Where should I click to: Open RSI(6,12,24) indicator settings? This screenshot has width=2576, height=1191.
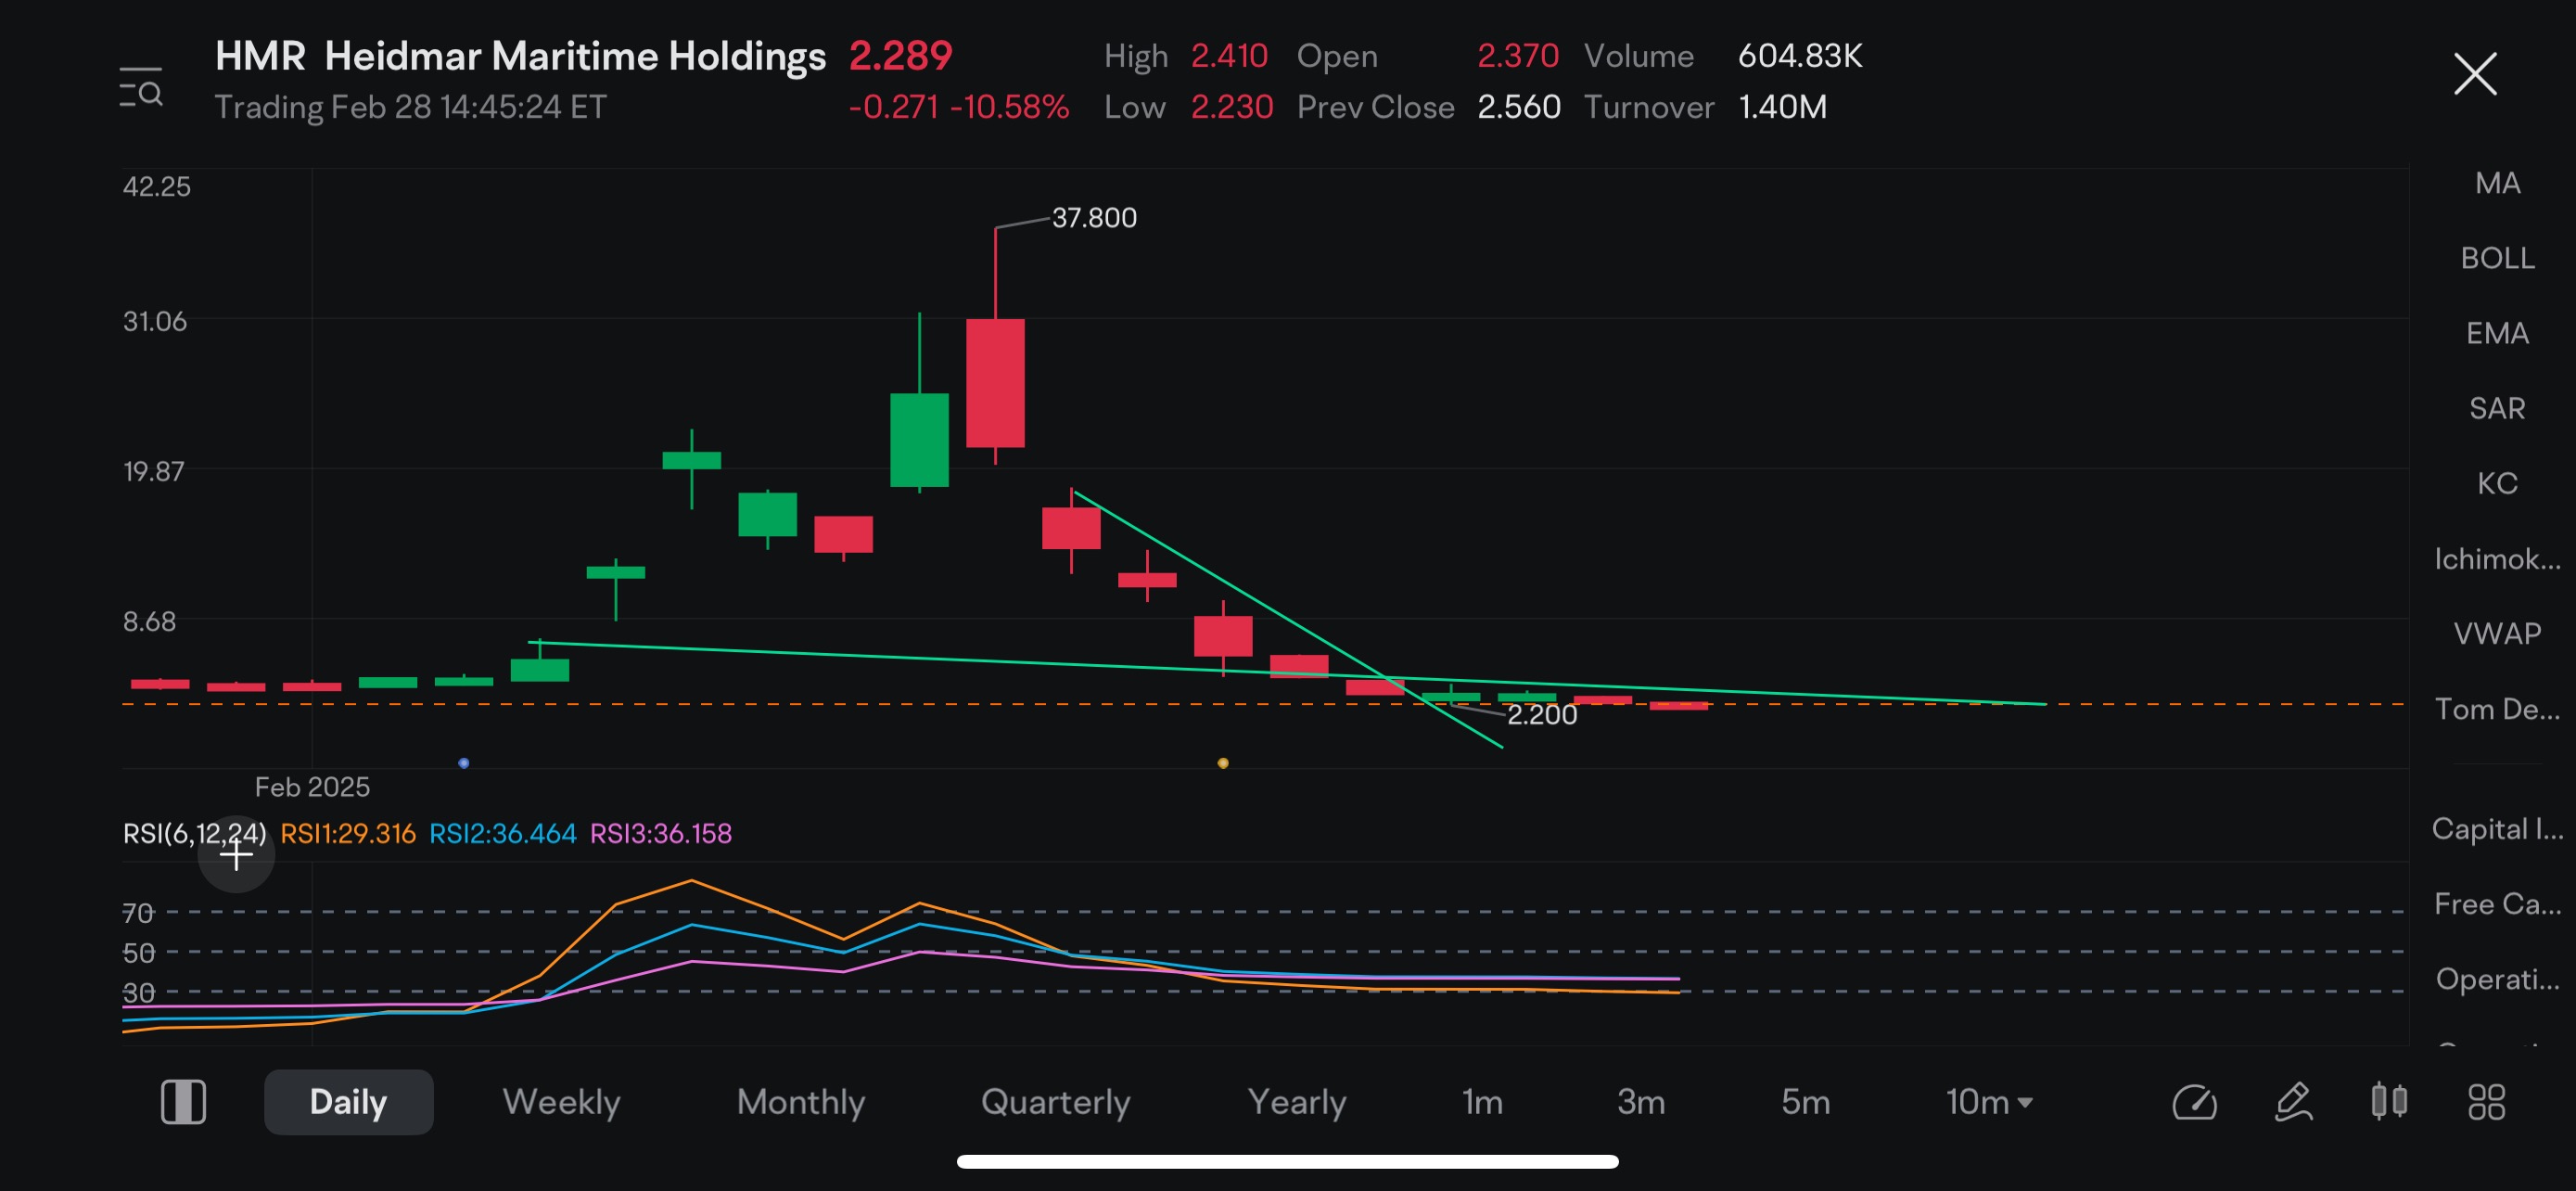tap(194, 833)
